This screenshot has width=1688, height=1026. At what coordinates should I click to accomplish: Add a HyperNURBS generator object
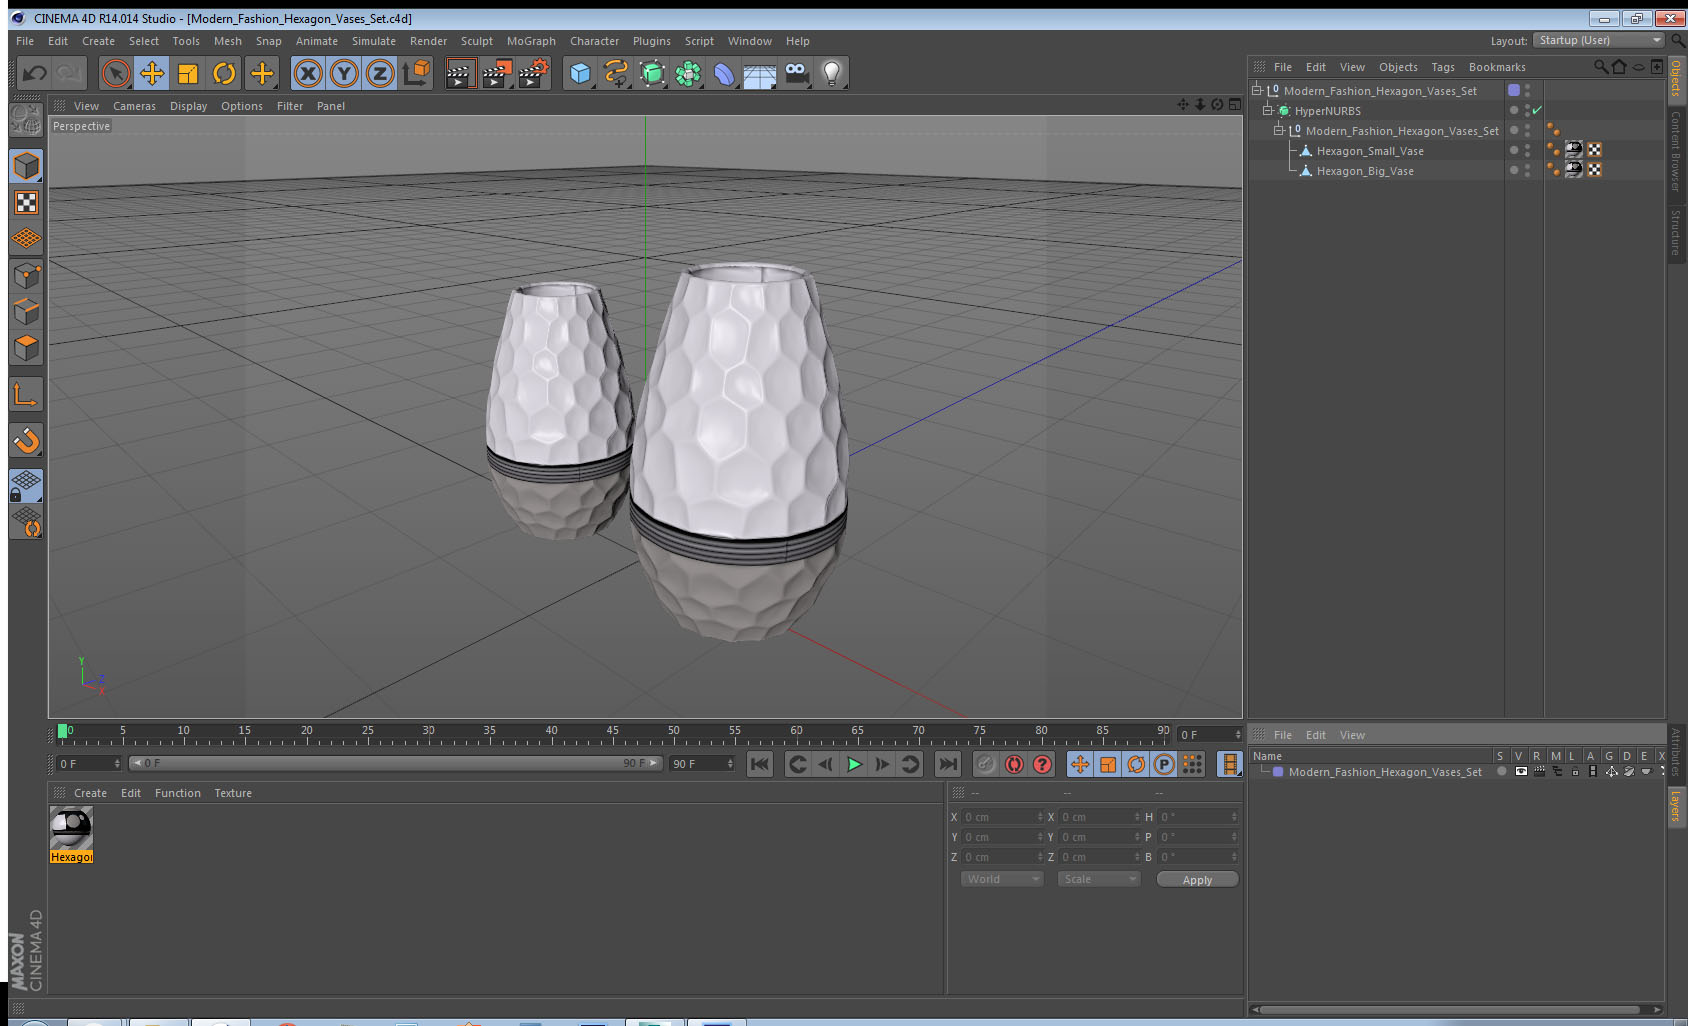[x=652, y=73]
